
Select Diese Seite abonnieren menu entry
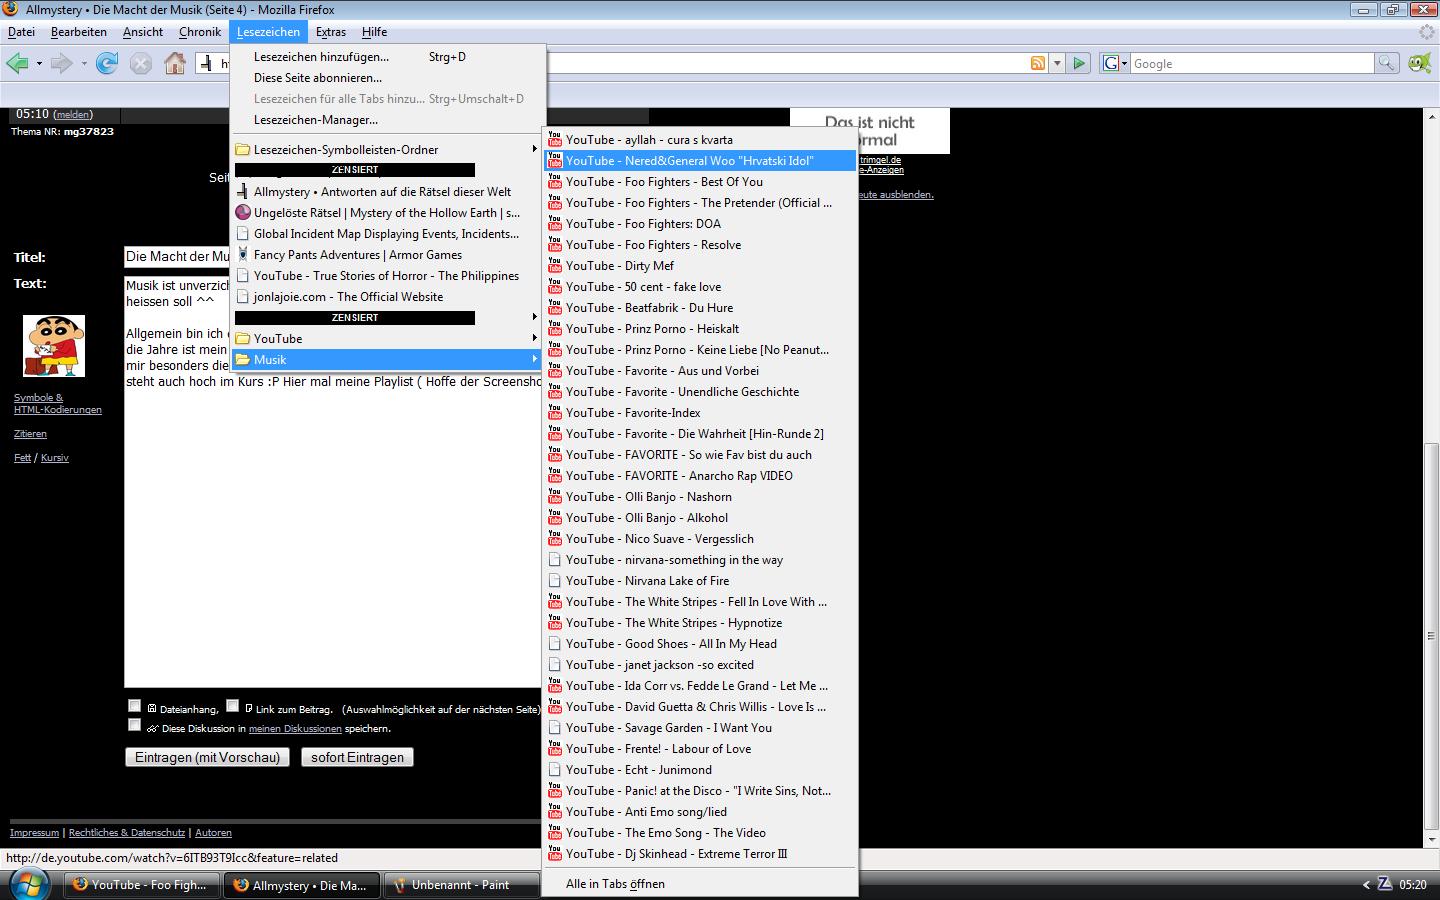pyautogui.click(x=388, y=78)
